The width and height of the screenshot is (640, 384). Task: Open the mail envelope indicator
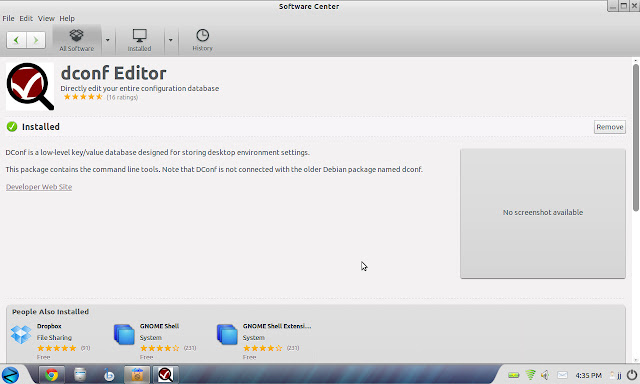point(562,375)
